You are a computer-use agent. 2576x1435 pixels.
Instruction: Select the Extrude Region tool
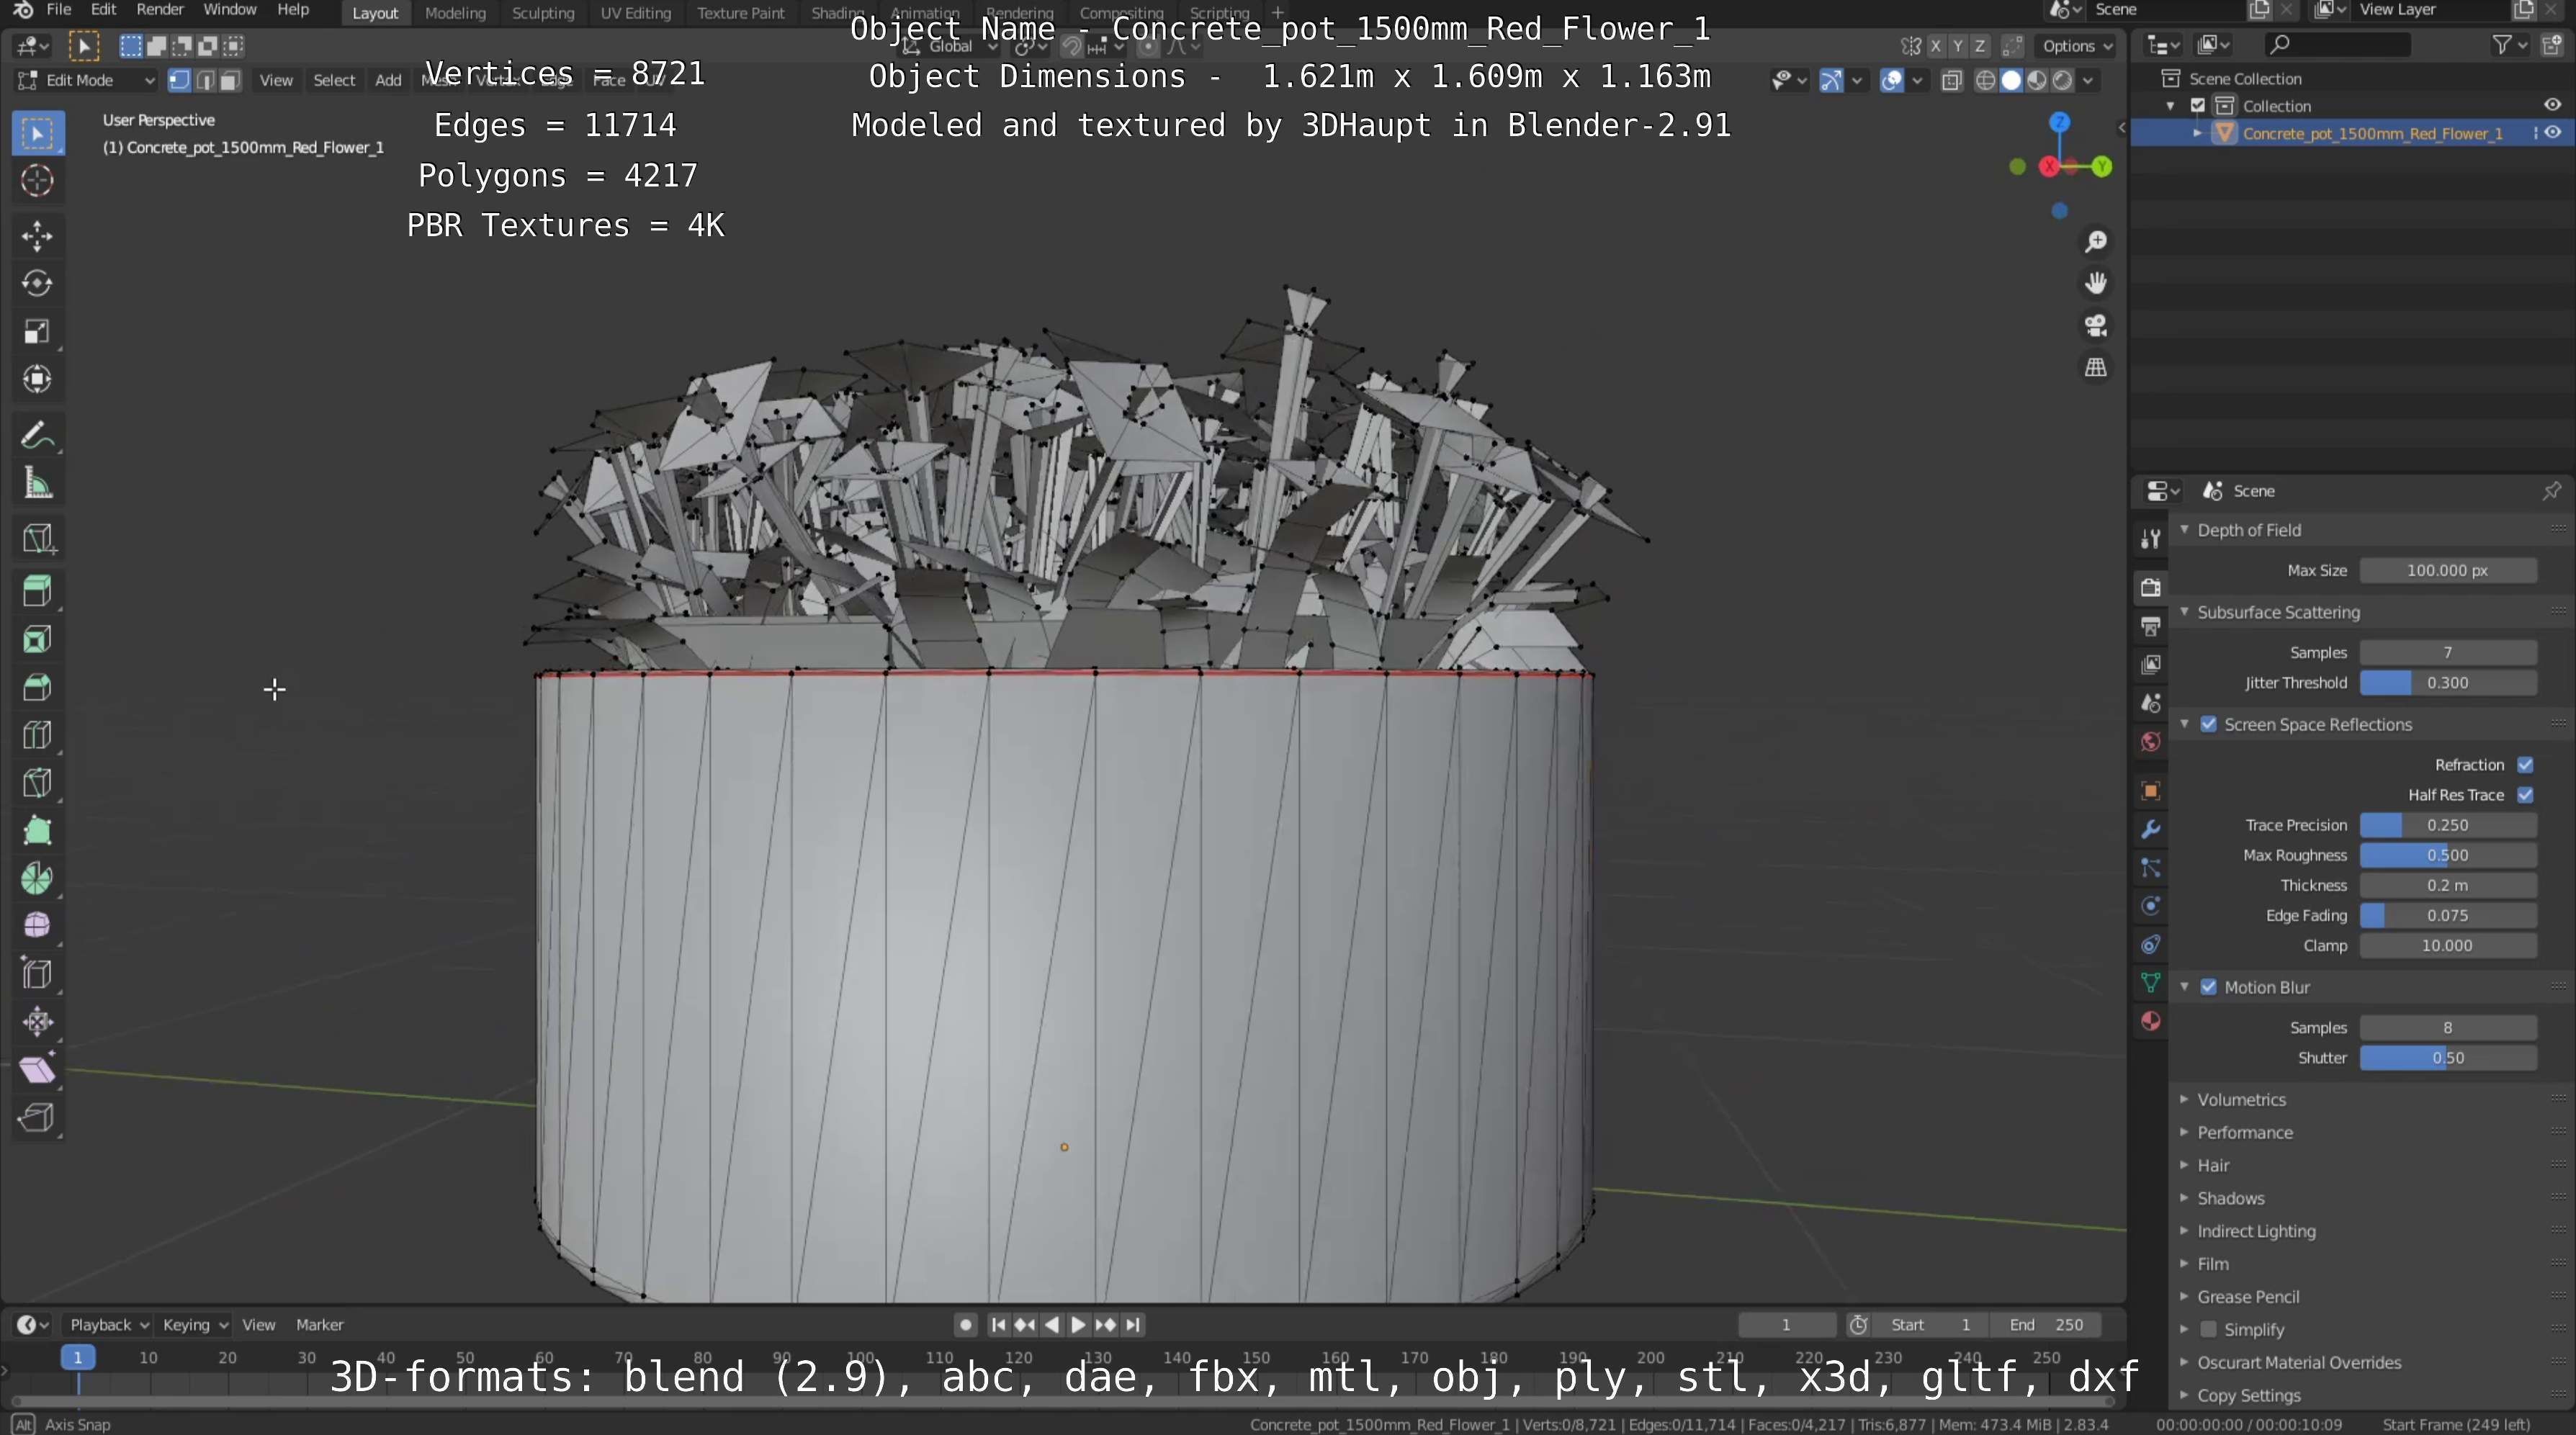[38, 591]
